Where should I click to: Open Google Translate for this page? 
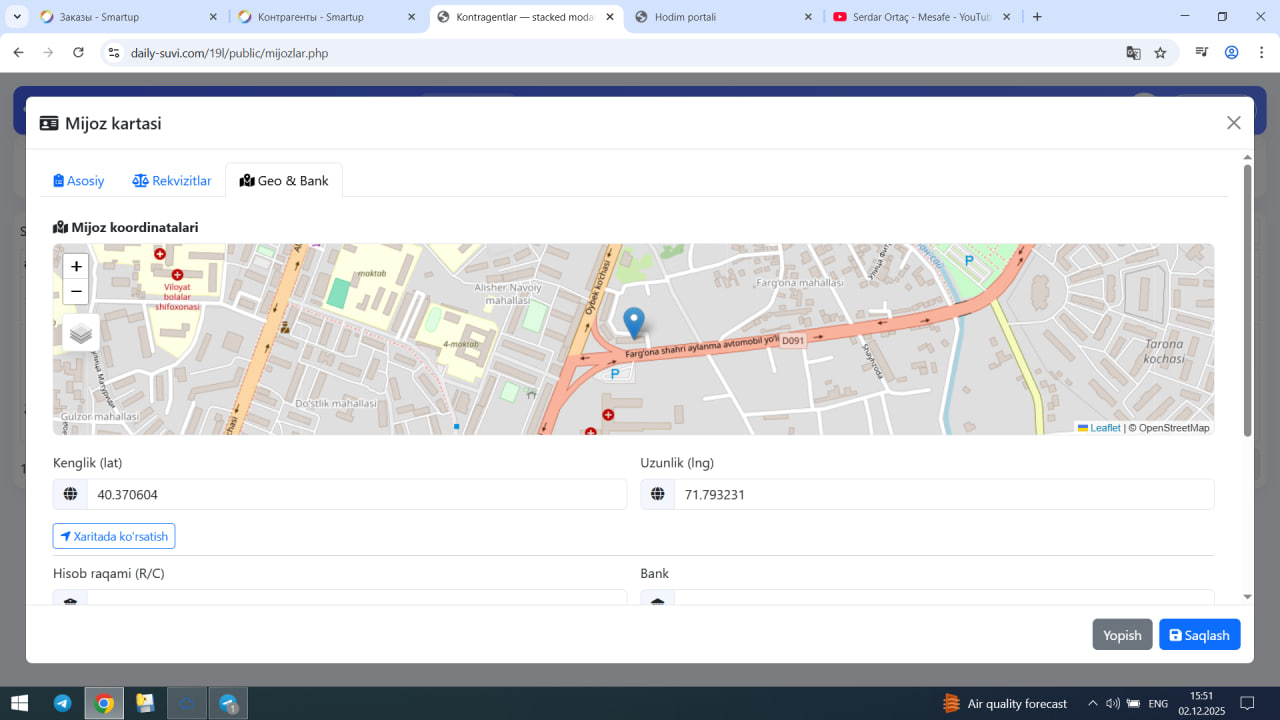tap(1133, 53)
